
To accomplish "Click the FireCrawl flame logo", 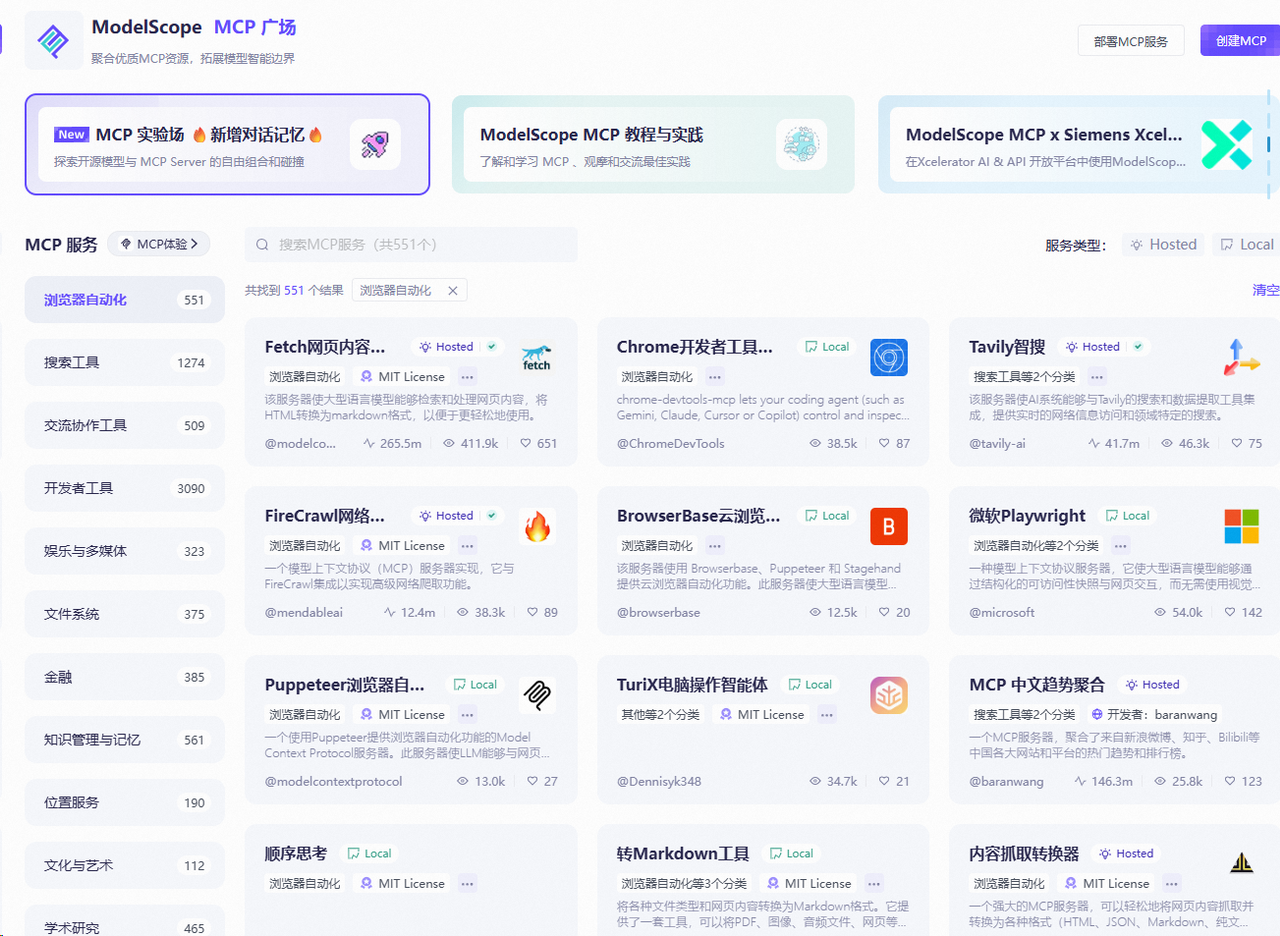I will 537,526.
